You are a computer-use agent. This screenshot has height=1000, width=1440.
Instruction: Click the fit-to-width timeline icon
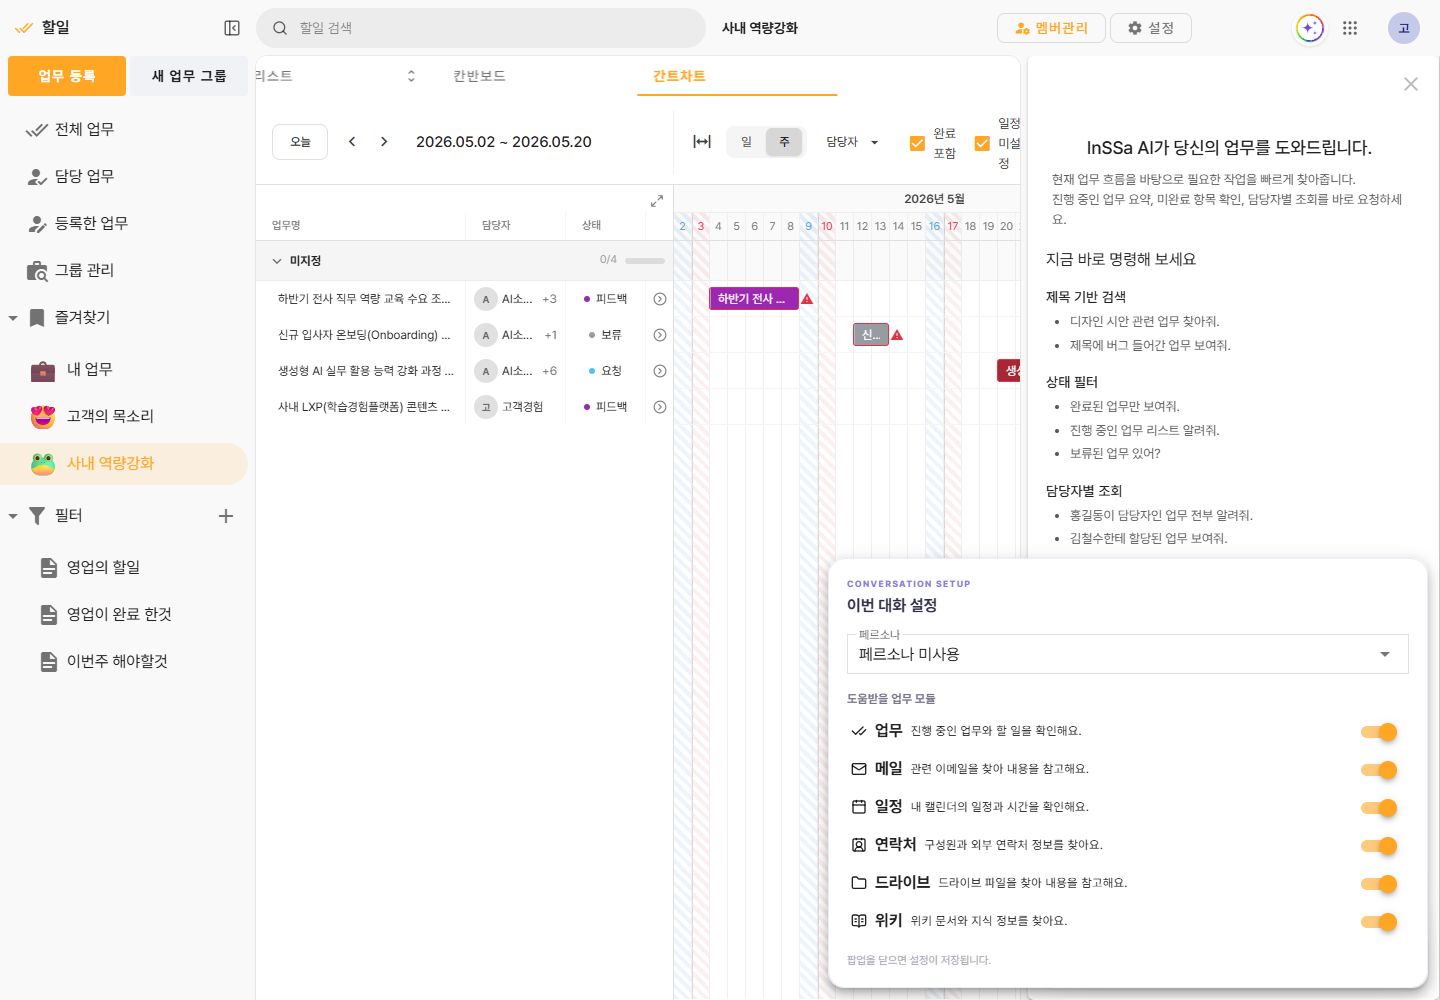point(702,142)
